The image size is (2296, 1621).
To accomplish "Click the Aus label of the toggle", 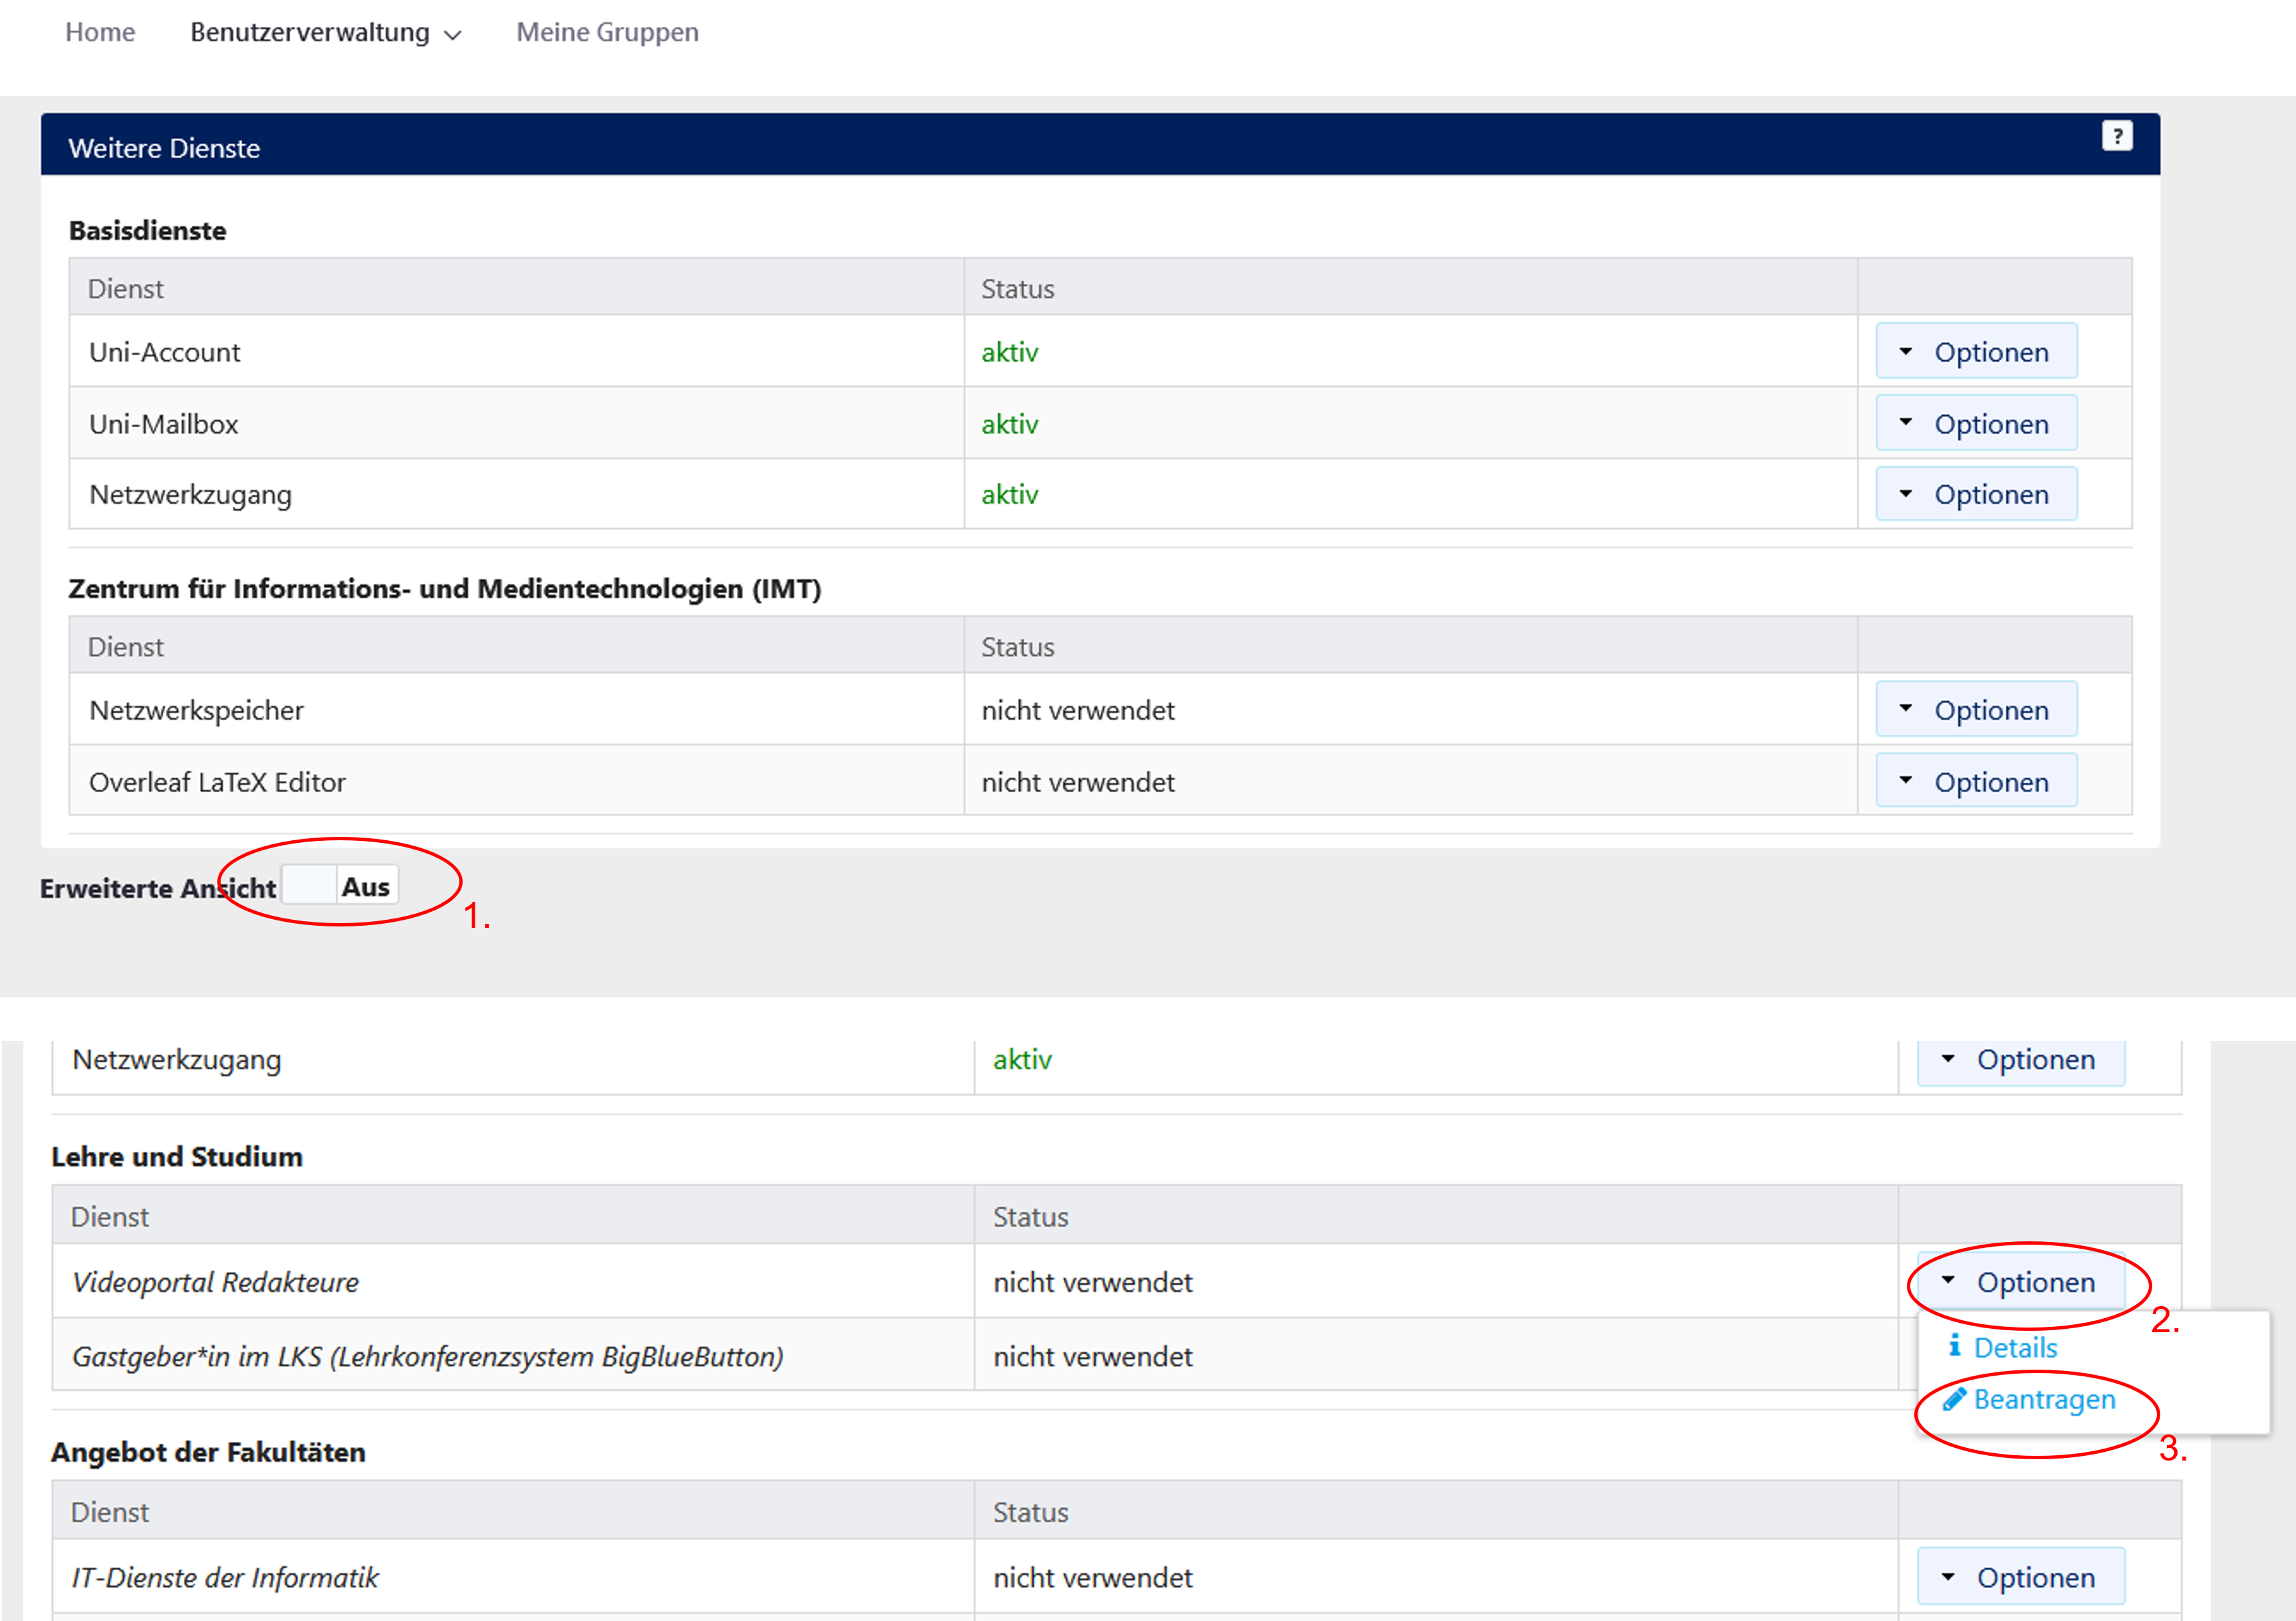I will (366, 887).
